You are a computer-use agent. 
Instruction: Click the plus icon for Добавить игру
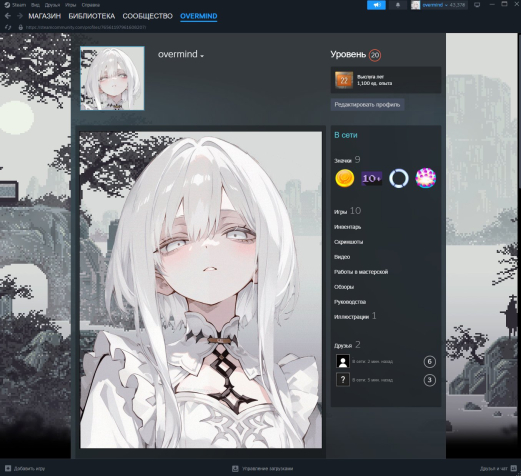tap(8, 468)
